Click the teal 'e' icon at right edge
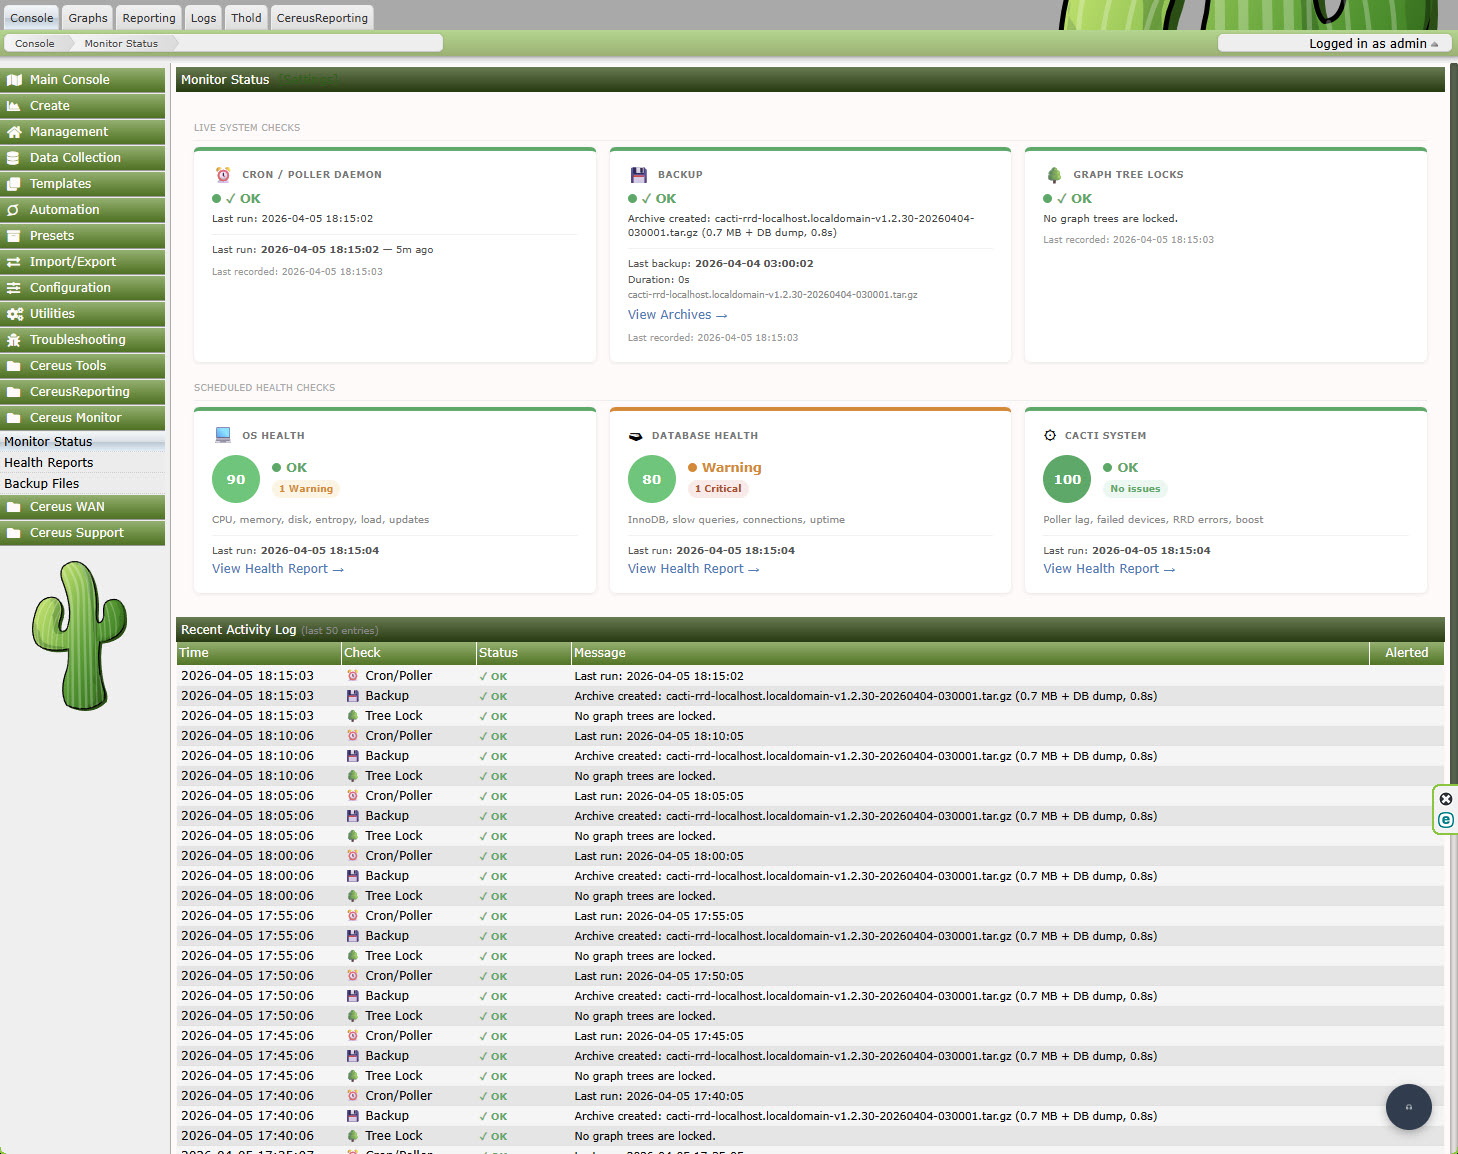Image resolution: width=1458 pixels, height=1154 pixels. click(x=1445, y=818)
